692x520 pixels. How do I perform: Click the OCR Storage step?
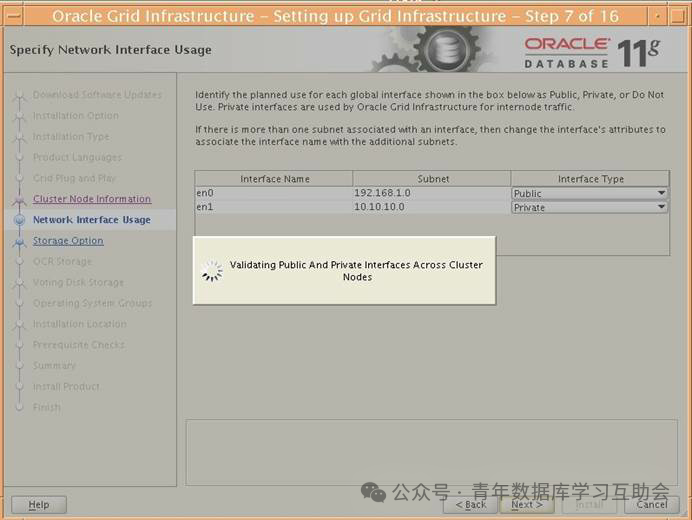coord(62,262)
